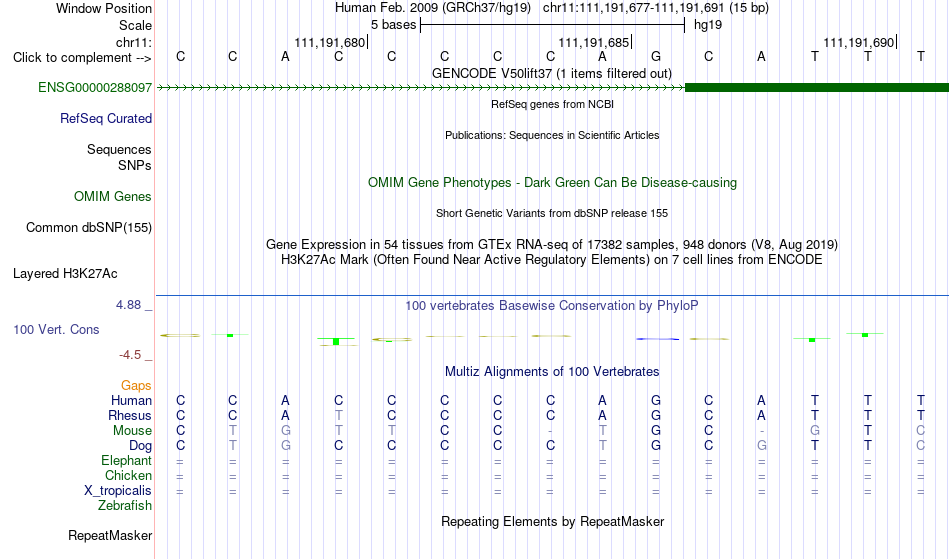
Task: Open the 100 Vert. Cons track label
Action: pyautogui.click(x=56, y=329)
